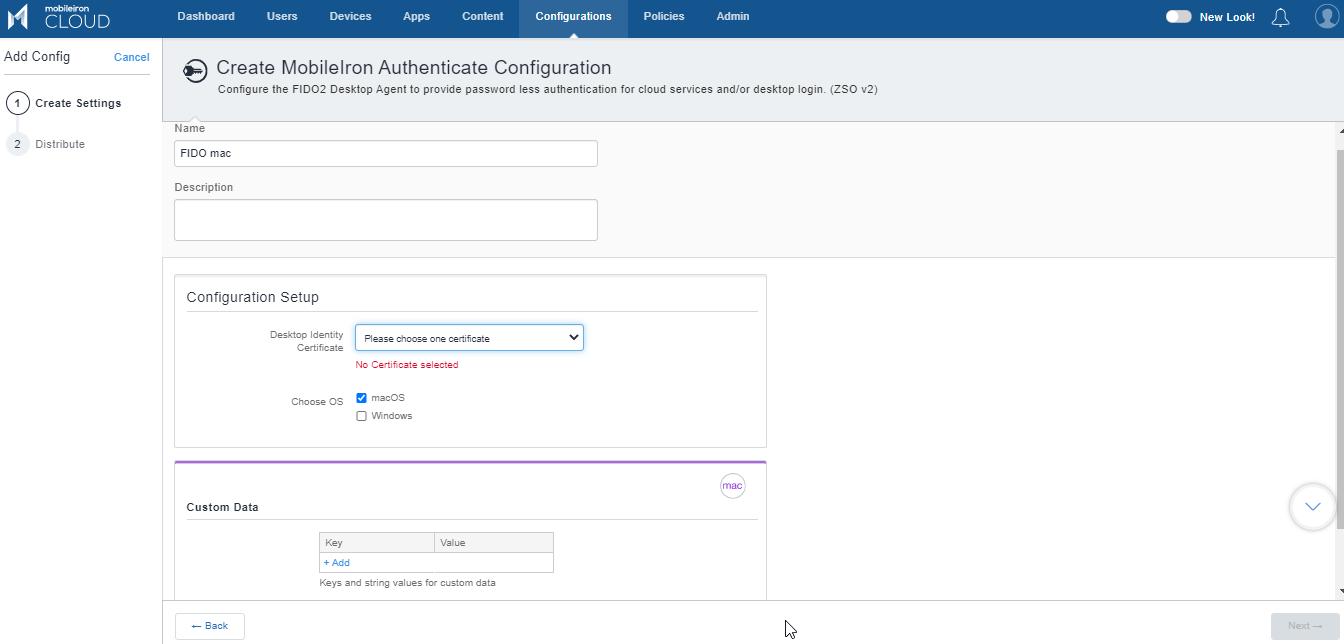Image resolution: width=1344 pixels, height=644 pixels.
Task: Select the Content tab
Action: pyautogui.click(x=483, y=17)
